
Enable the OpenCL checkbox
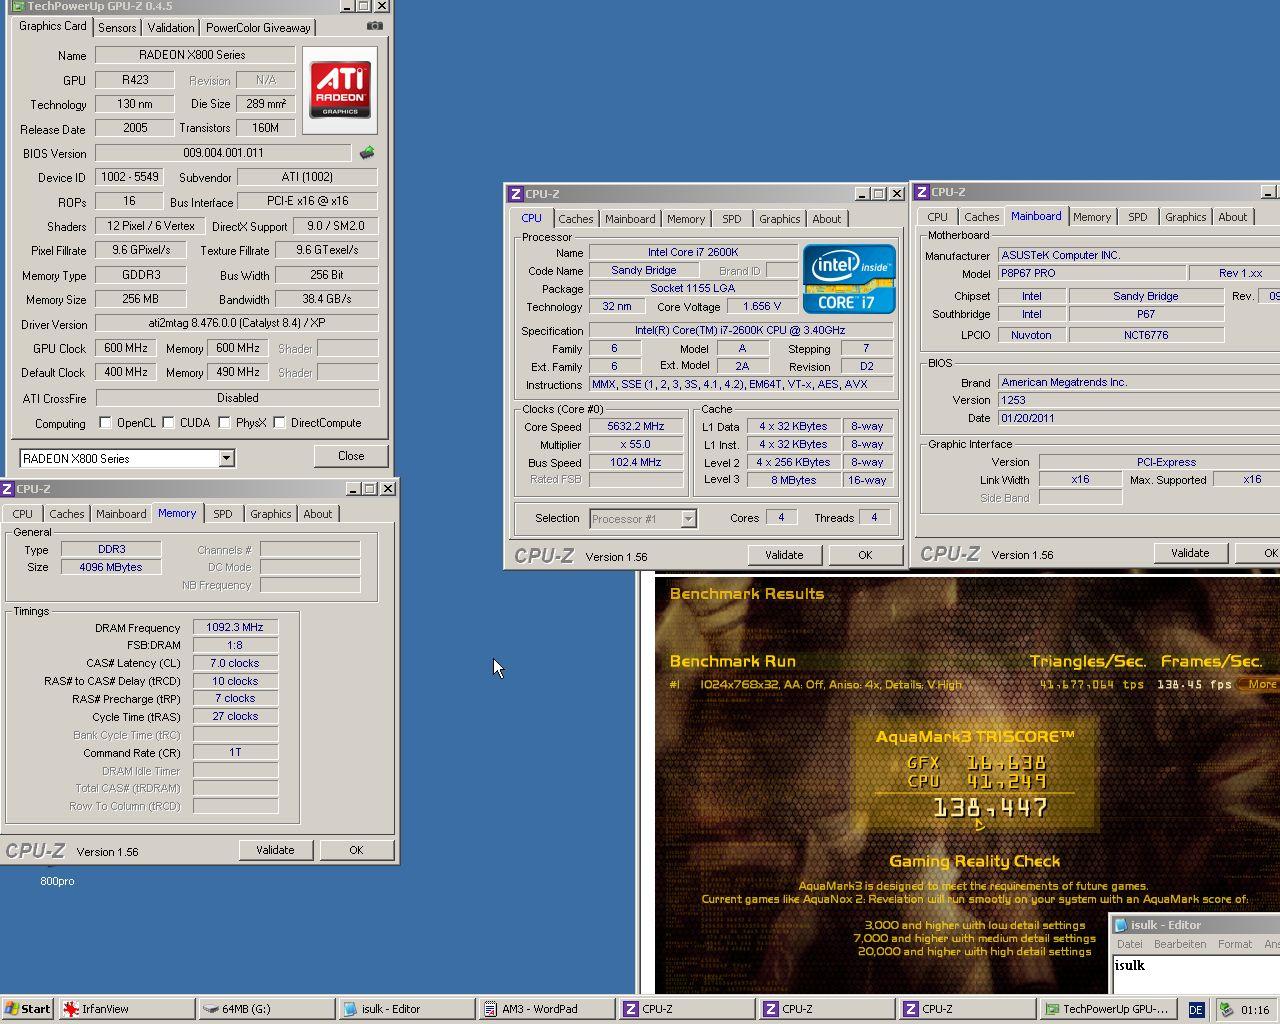click(x=105, y=423)
